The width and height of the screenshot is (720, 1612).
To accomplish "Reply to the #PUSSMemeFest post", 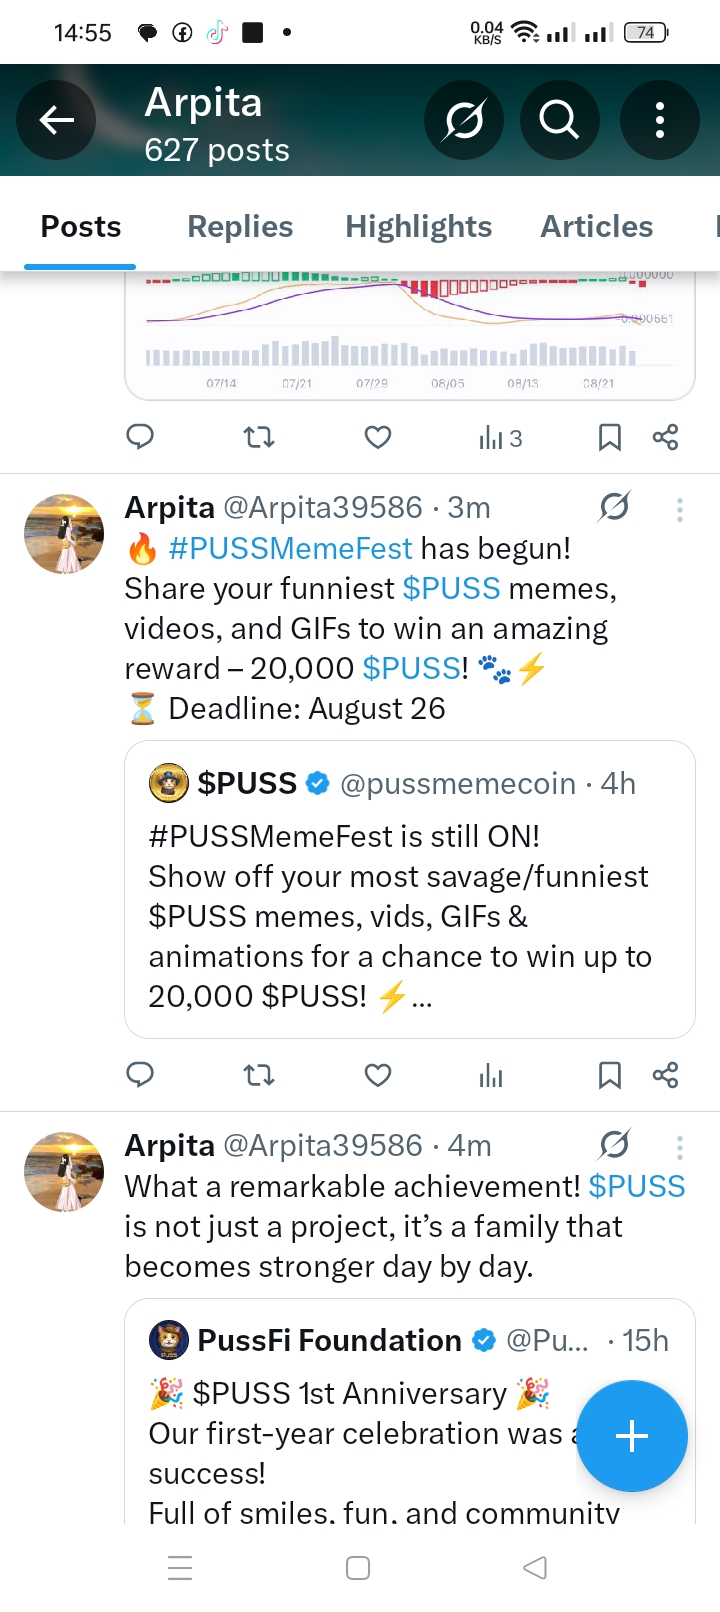I will (x=140, y=1075).
